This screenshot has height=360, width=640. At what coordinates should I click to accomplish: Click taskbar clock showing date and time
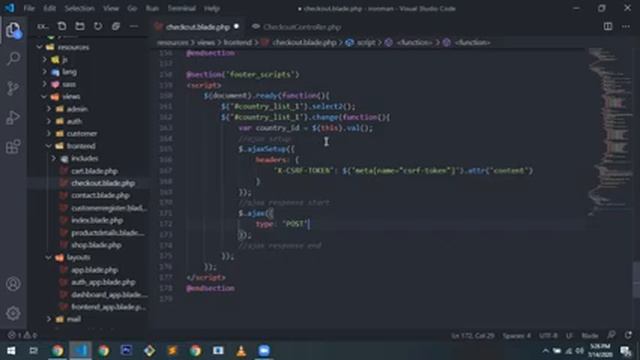coord(600,351)
